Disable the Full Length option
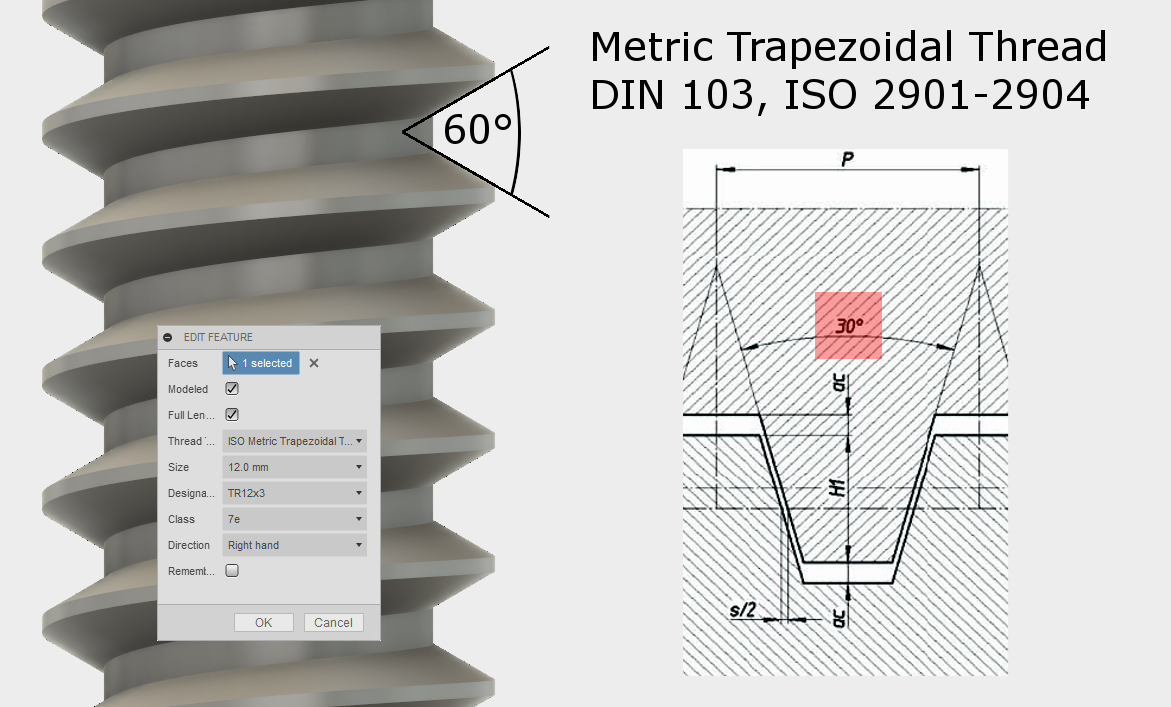 [231, 415]
